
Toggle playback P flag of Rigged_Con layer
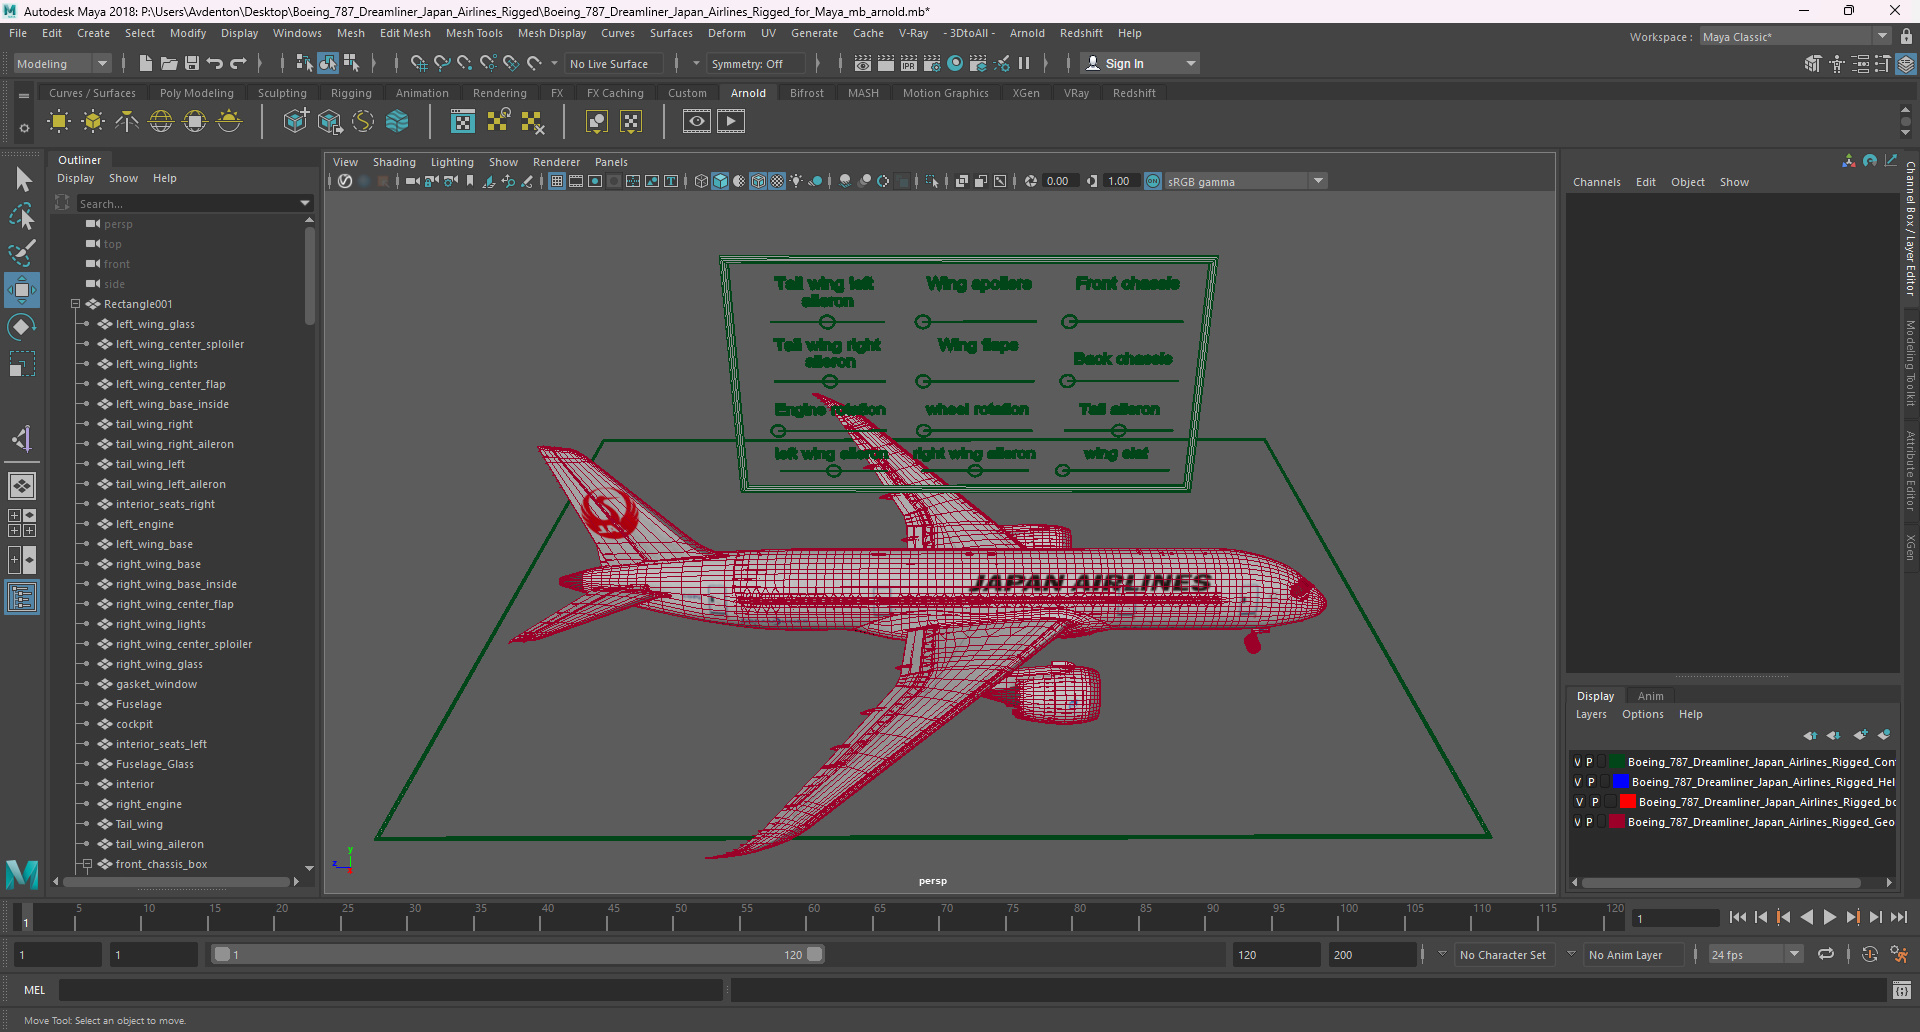tap(1589, 762)
